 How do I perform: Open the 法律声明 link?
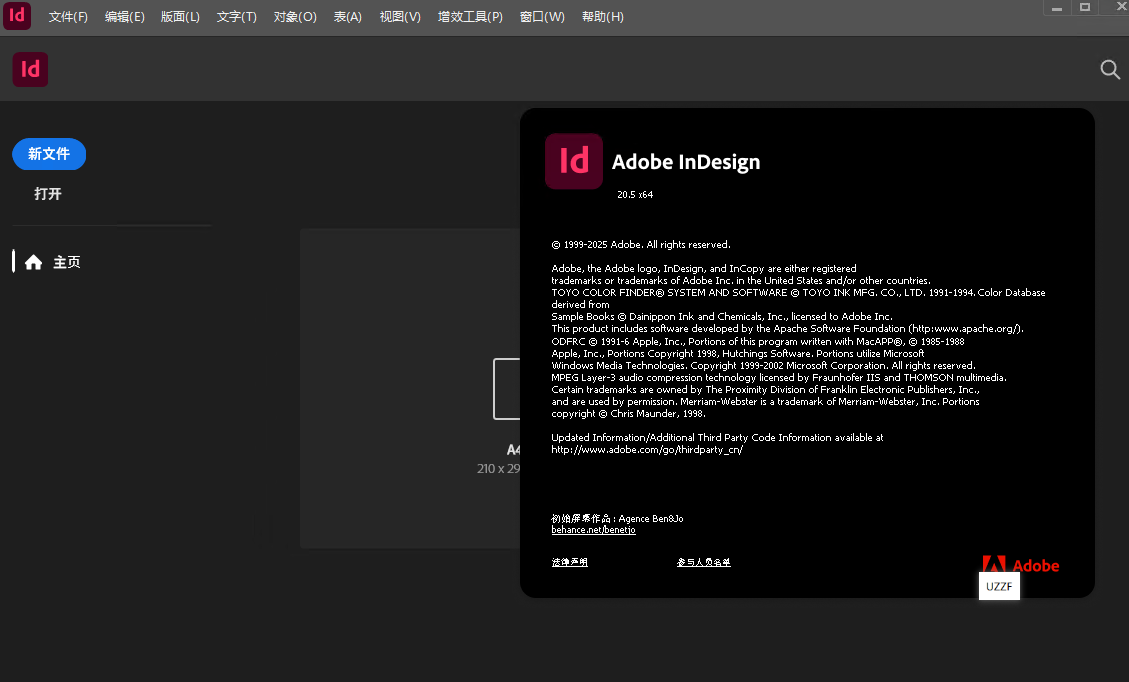570,562
